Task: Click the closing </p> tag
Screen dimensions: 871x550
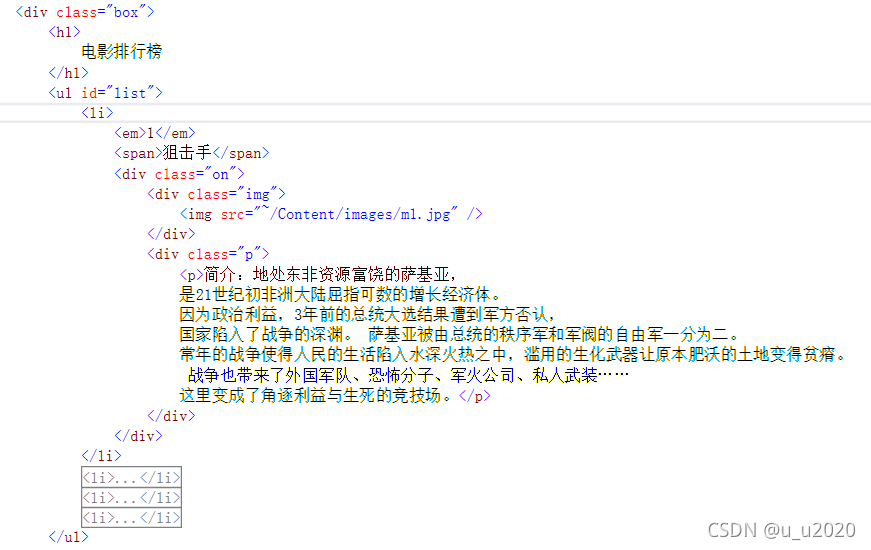Action: click(x=475, y=396)
